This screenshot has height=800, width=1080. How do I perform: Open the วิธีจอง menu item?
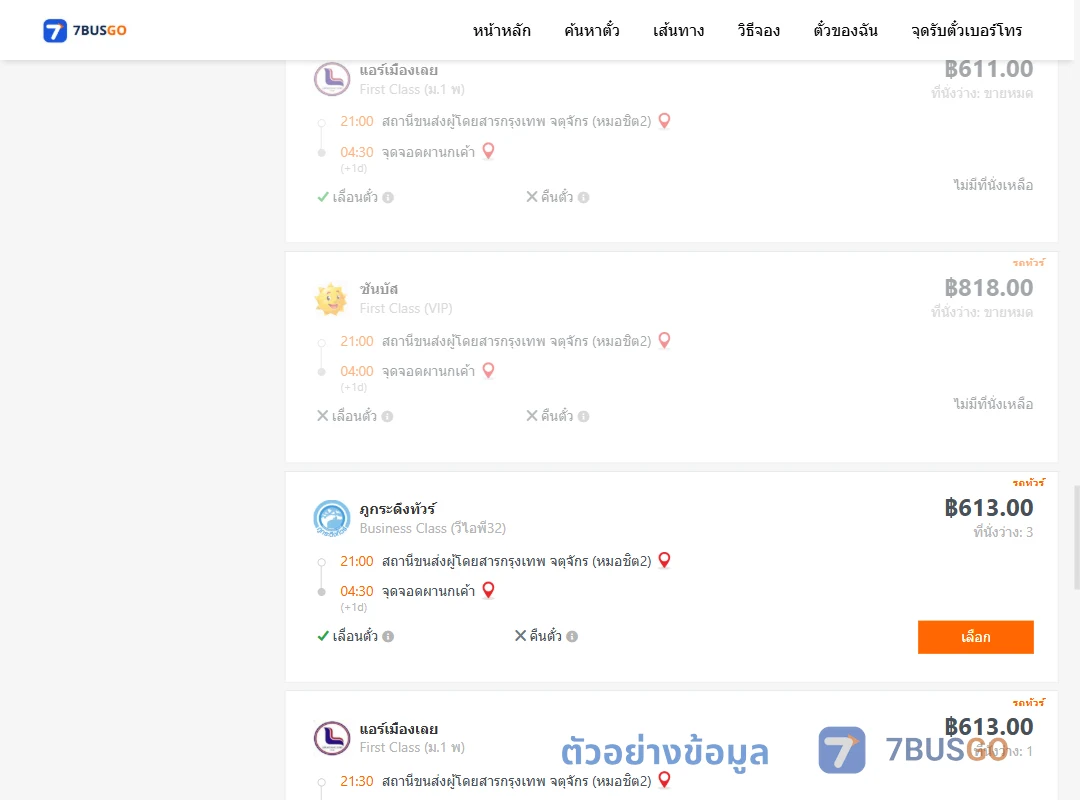pyautogui.click(x=758, y=30)
